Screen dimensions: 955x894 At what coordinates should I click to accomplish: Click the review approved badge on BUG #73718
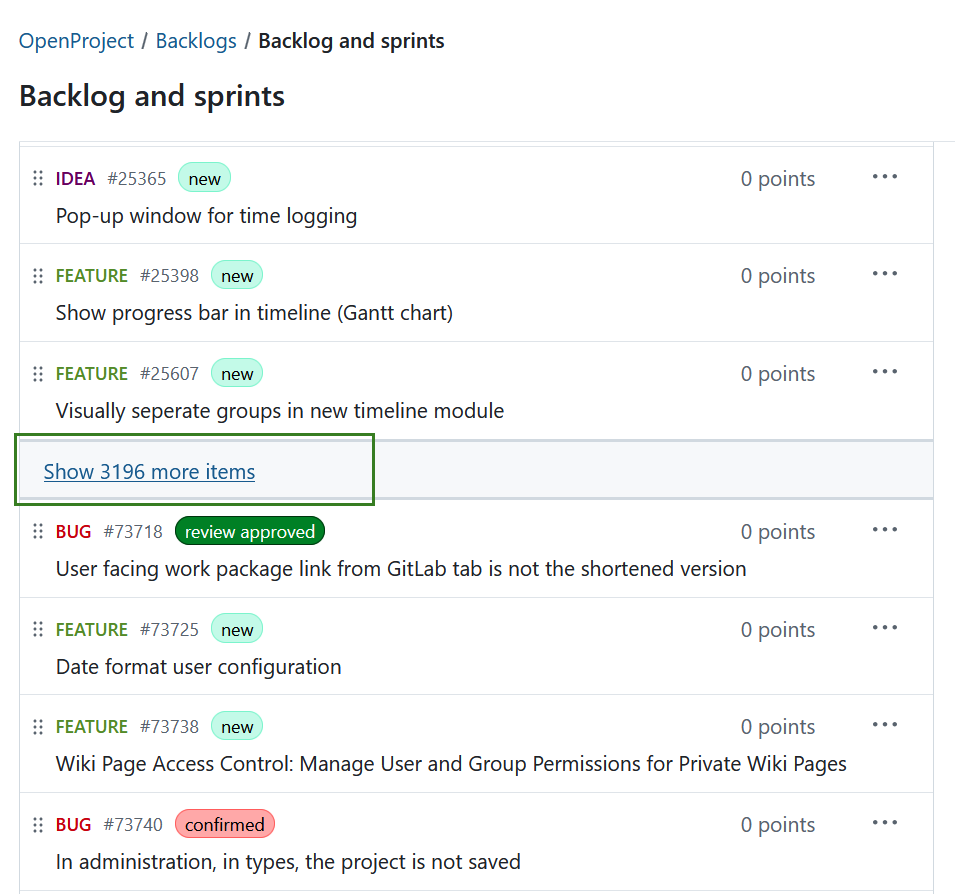[x=249, y=531]
